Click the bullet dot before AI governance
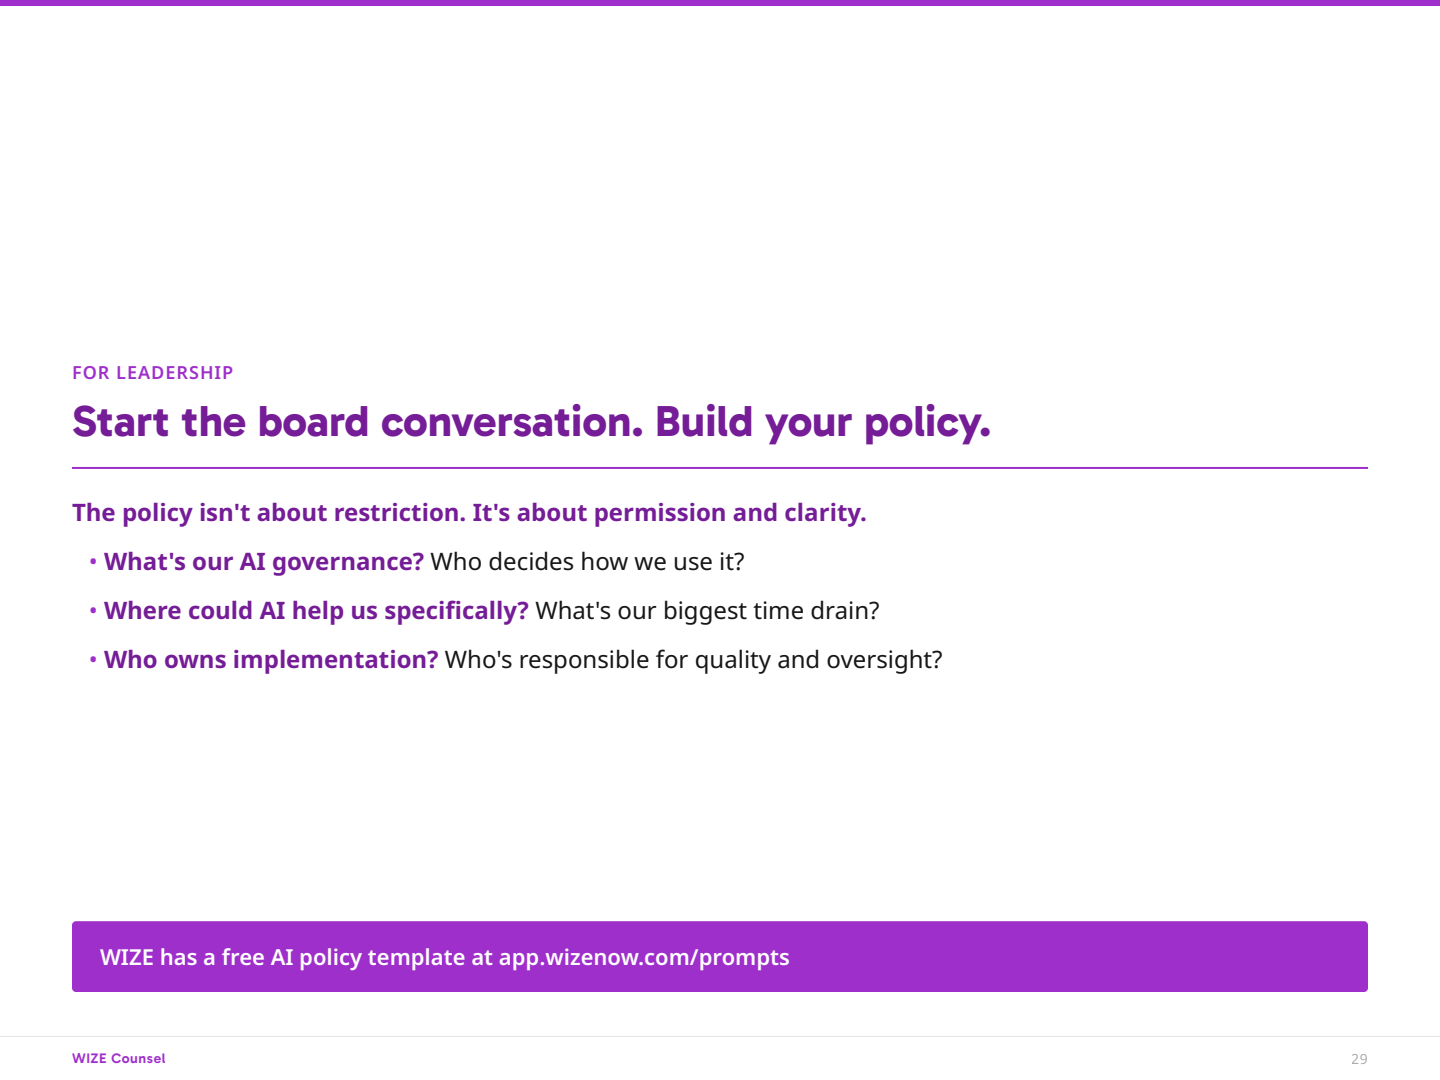 [x=93, y=562]
